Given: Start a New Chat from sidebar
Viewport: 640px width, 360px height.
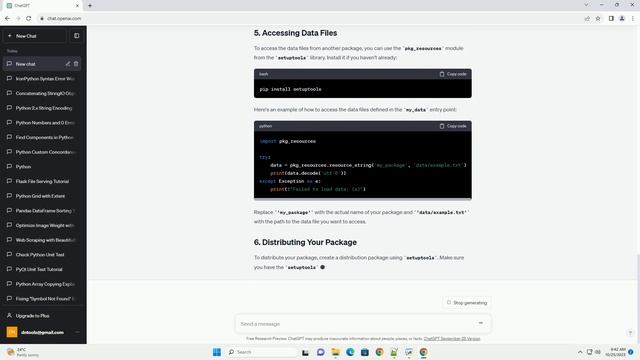Looking at the screenshot, I should pyautogui.click(x=35, y=36).
